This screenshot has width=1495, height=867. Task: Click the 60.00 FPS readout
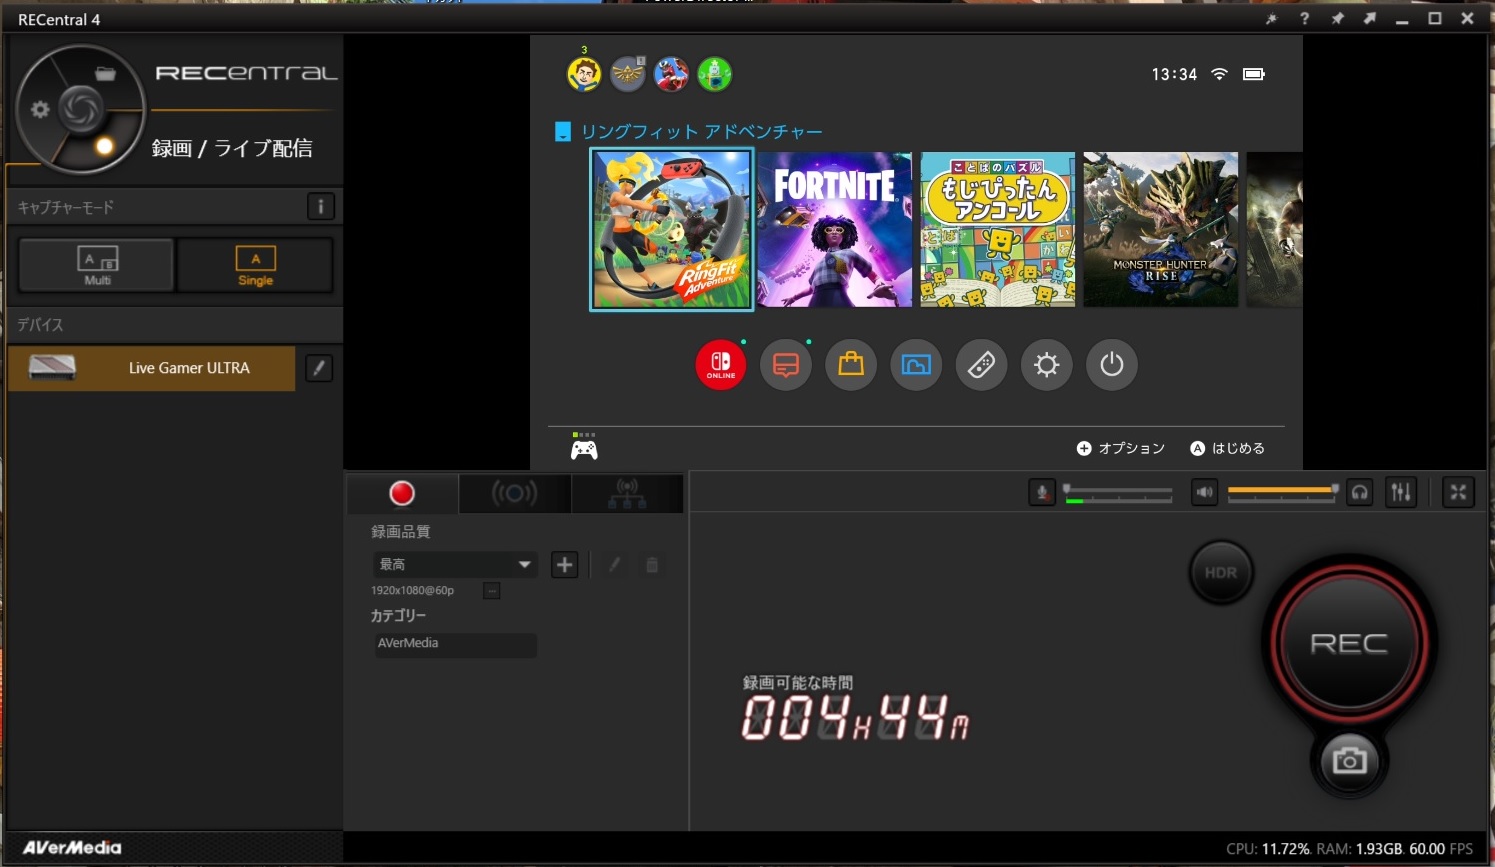pos(1441,849)
